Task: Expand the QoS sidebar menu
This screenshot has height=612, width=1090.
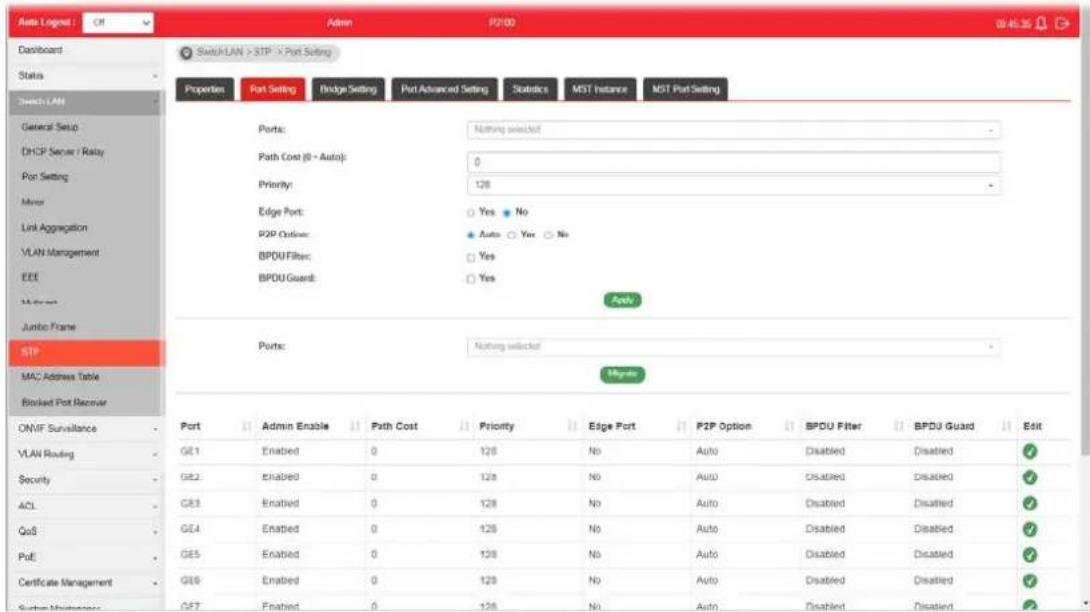Action: (x=86, y=531)
